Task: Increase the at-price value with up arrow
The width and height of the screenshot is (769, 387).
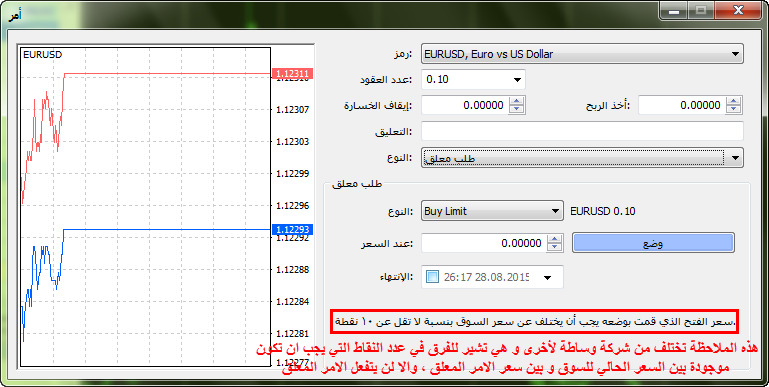Action: coord(555,239)
